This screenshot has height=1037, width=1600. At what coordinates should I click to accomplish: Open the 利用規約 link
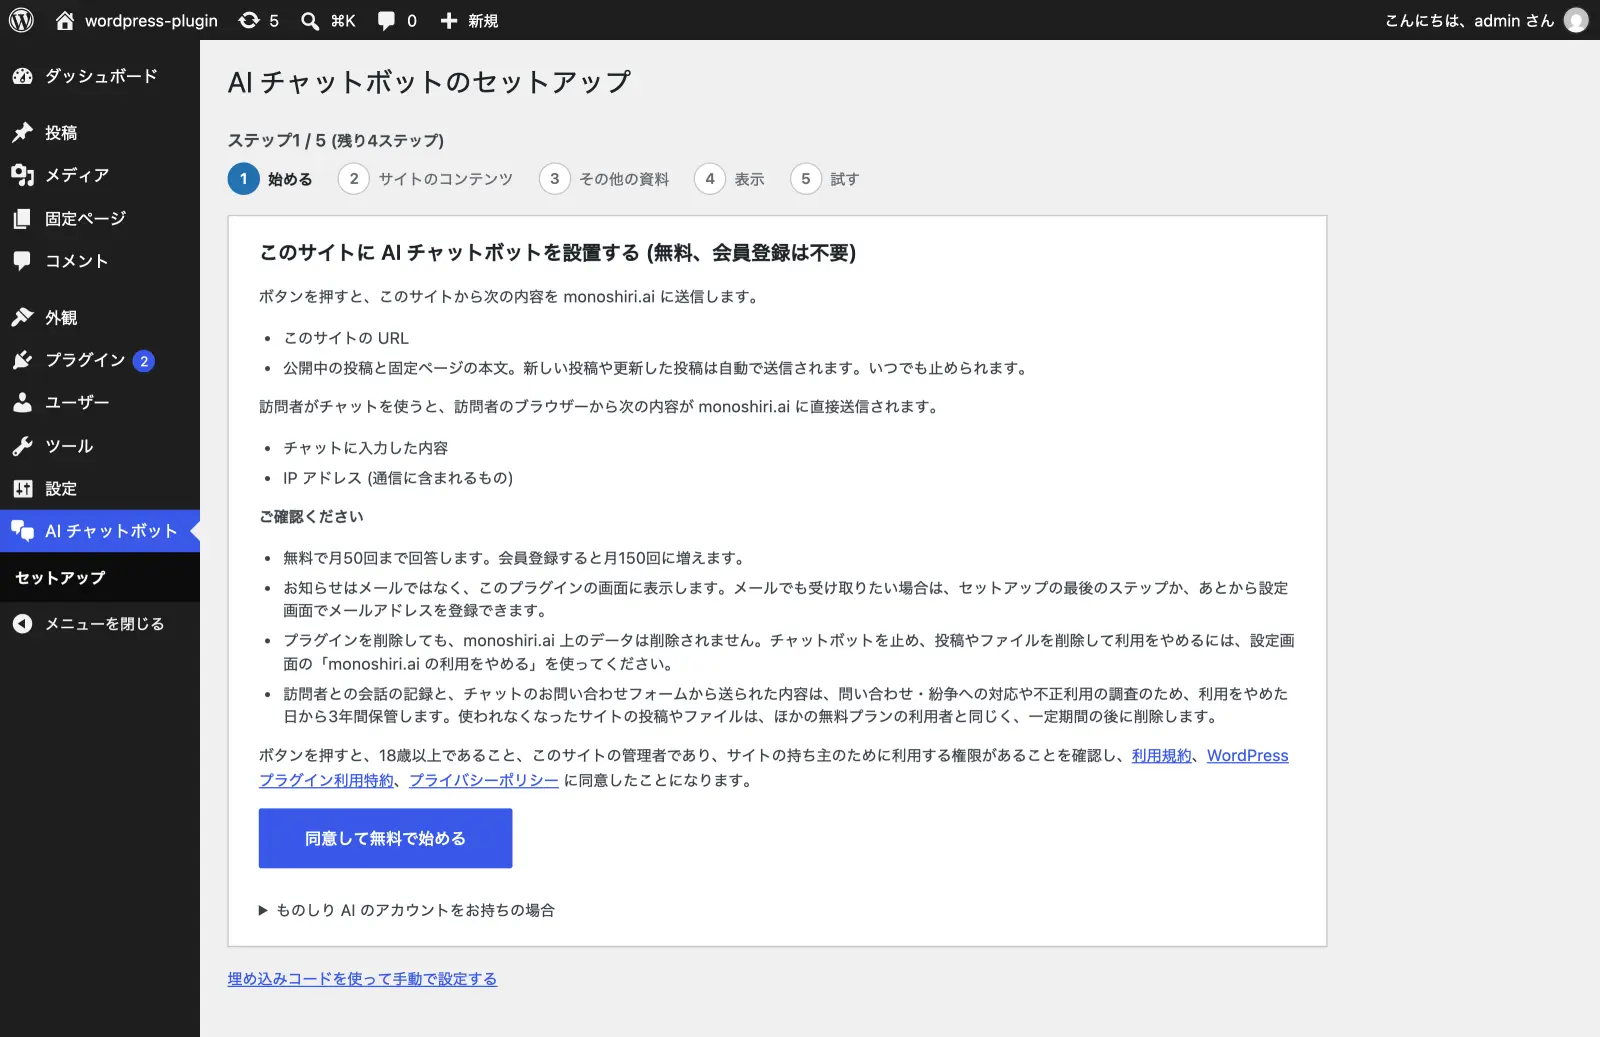coord(1162,756)
